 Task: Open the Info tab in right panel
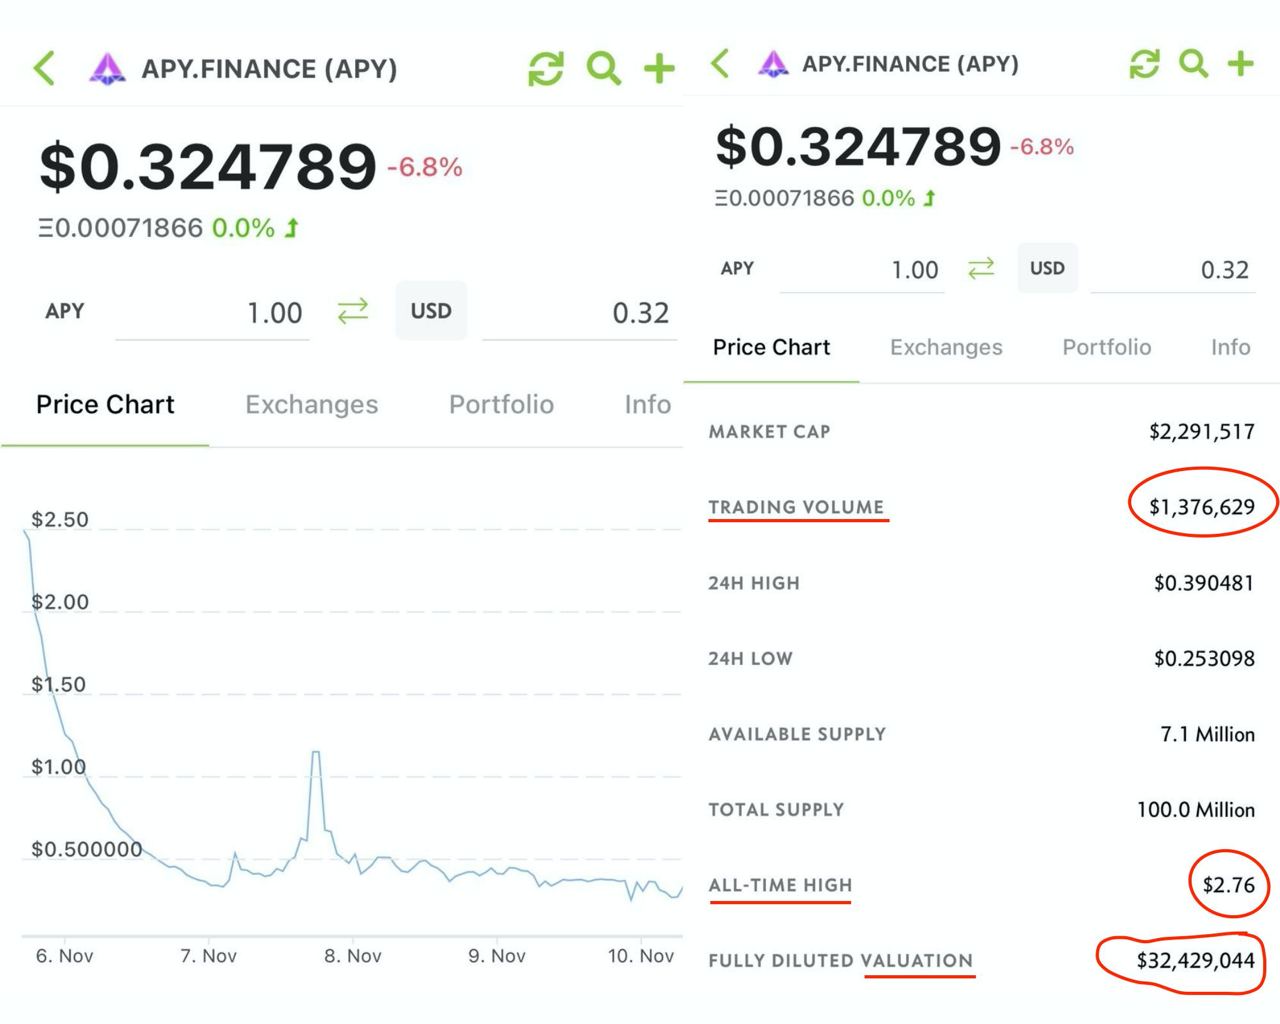pos(1230,347)
